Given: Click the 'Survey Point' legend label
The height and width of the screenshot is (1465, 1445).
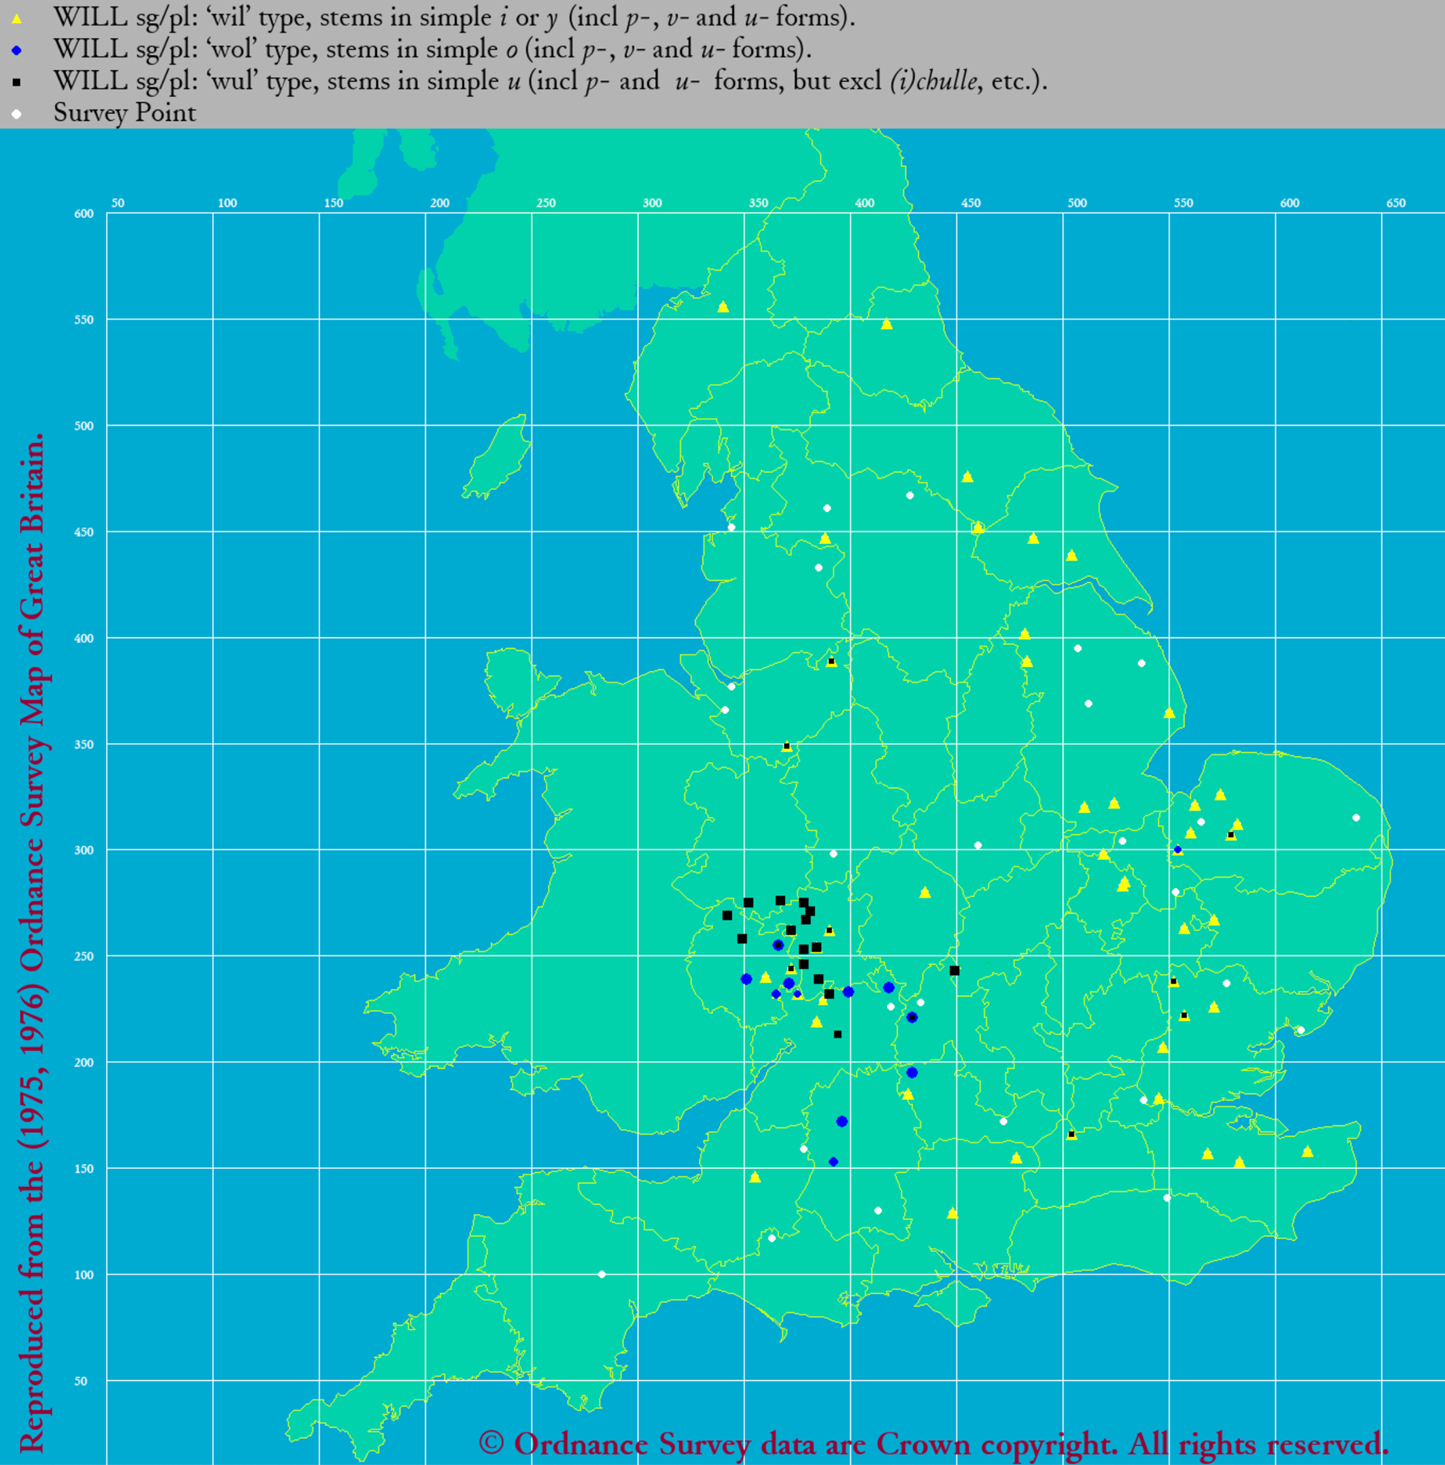Looking at the screenshot, I should coord(125,114).
